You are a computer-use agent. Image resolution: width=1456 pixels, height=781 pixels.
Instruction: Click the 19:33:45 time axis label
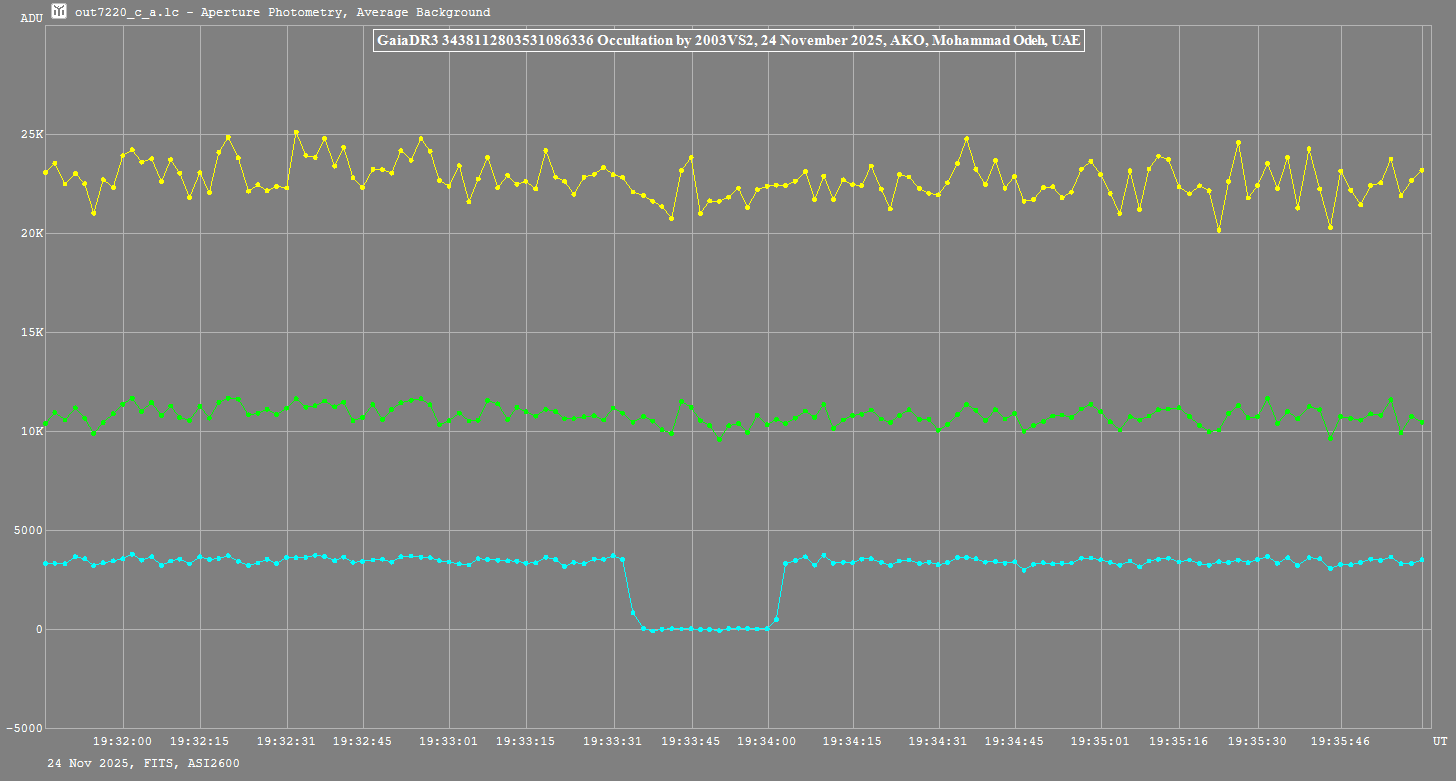tap(691, 741)
